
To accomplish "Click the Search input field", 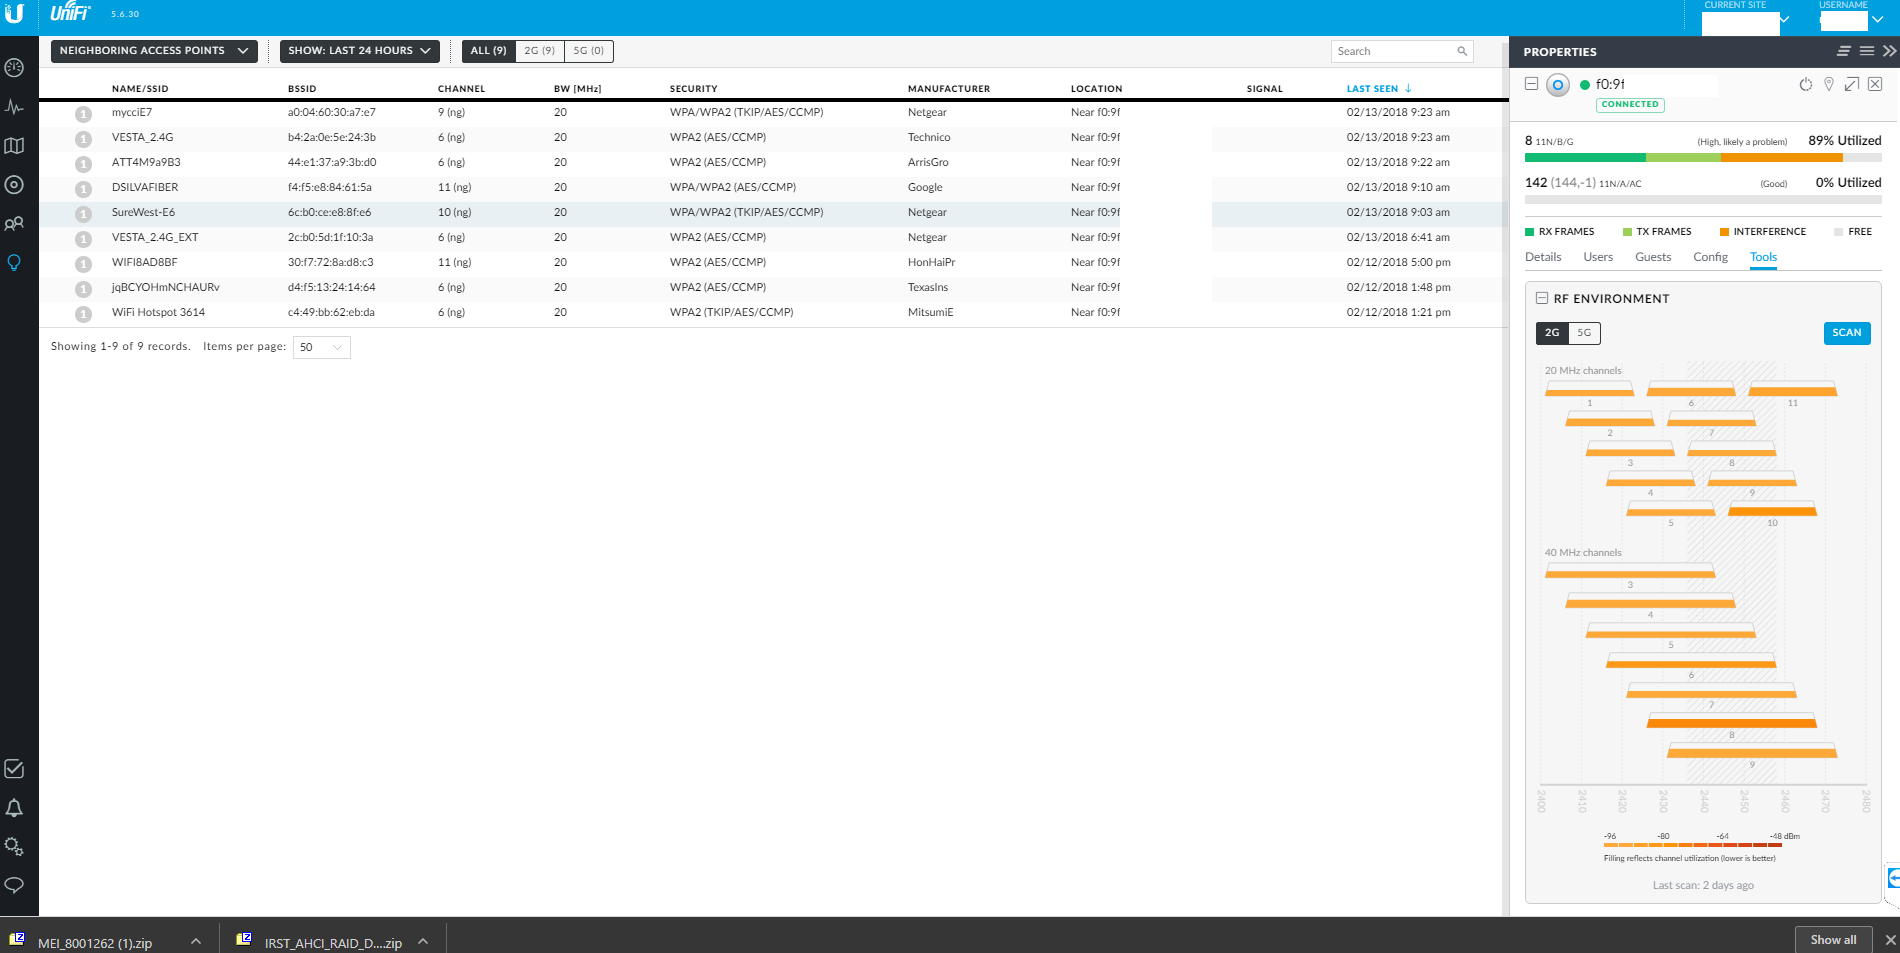I will 1394,51.
